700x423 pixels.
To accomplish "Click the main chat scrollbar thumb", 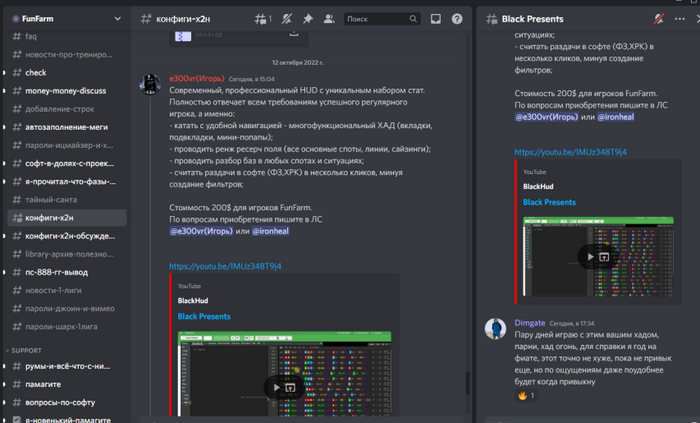I will click(467, 383).
